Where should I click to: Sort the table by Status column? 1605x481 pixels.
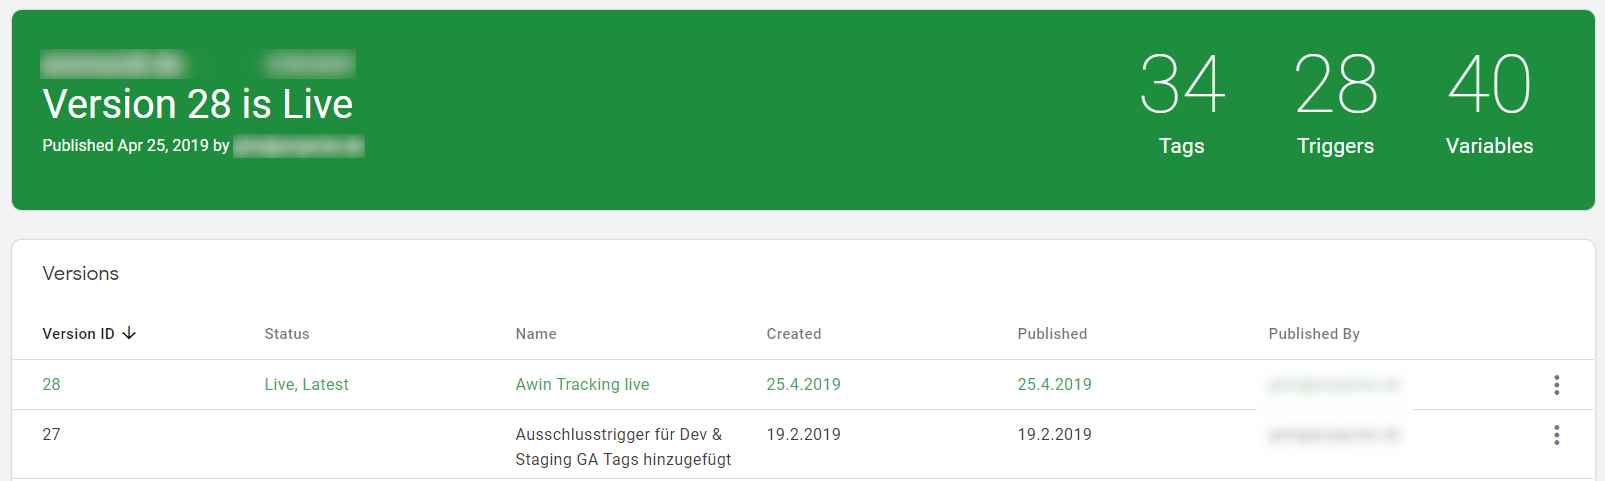pyautogui.click(x=287, y=334)
